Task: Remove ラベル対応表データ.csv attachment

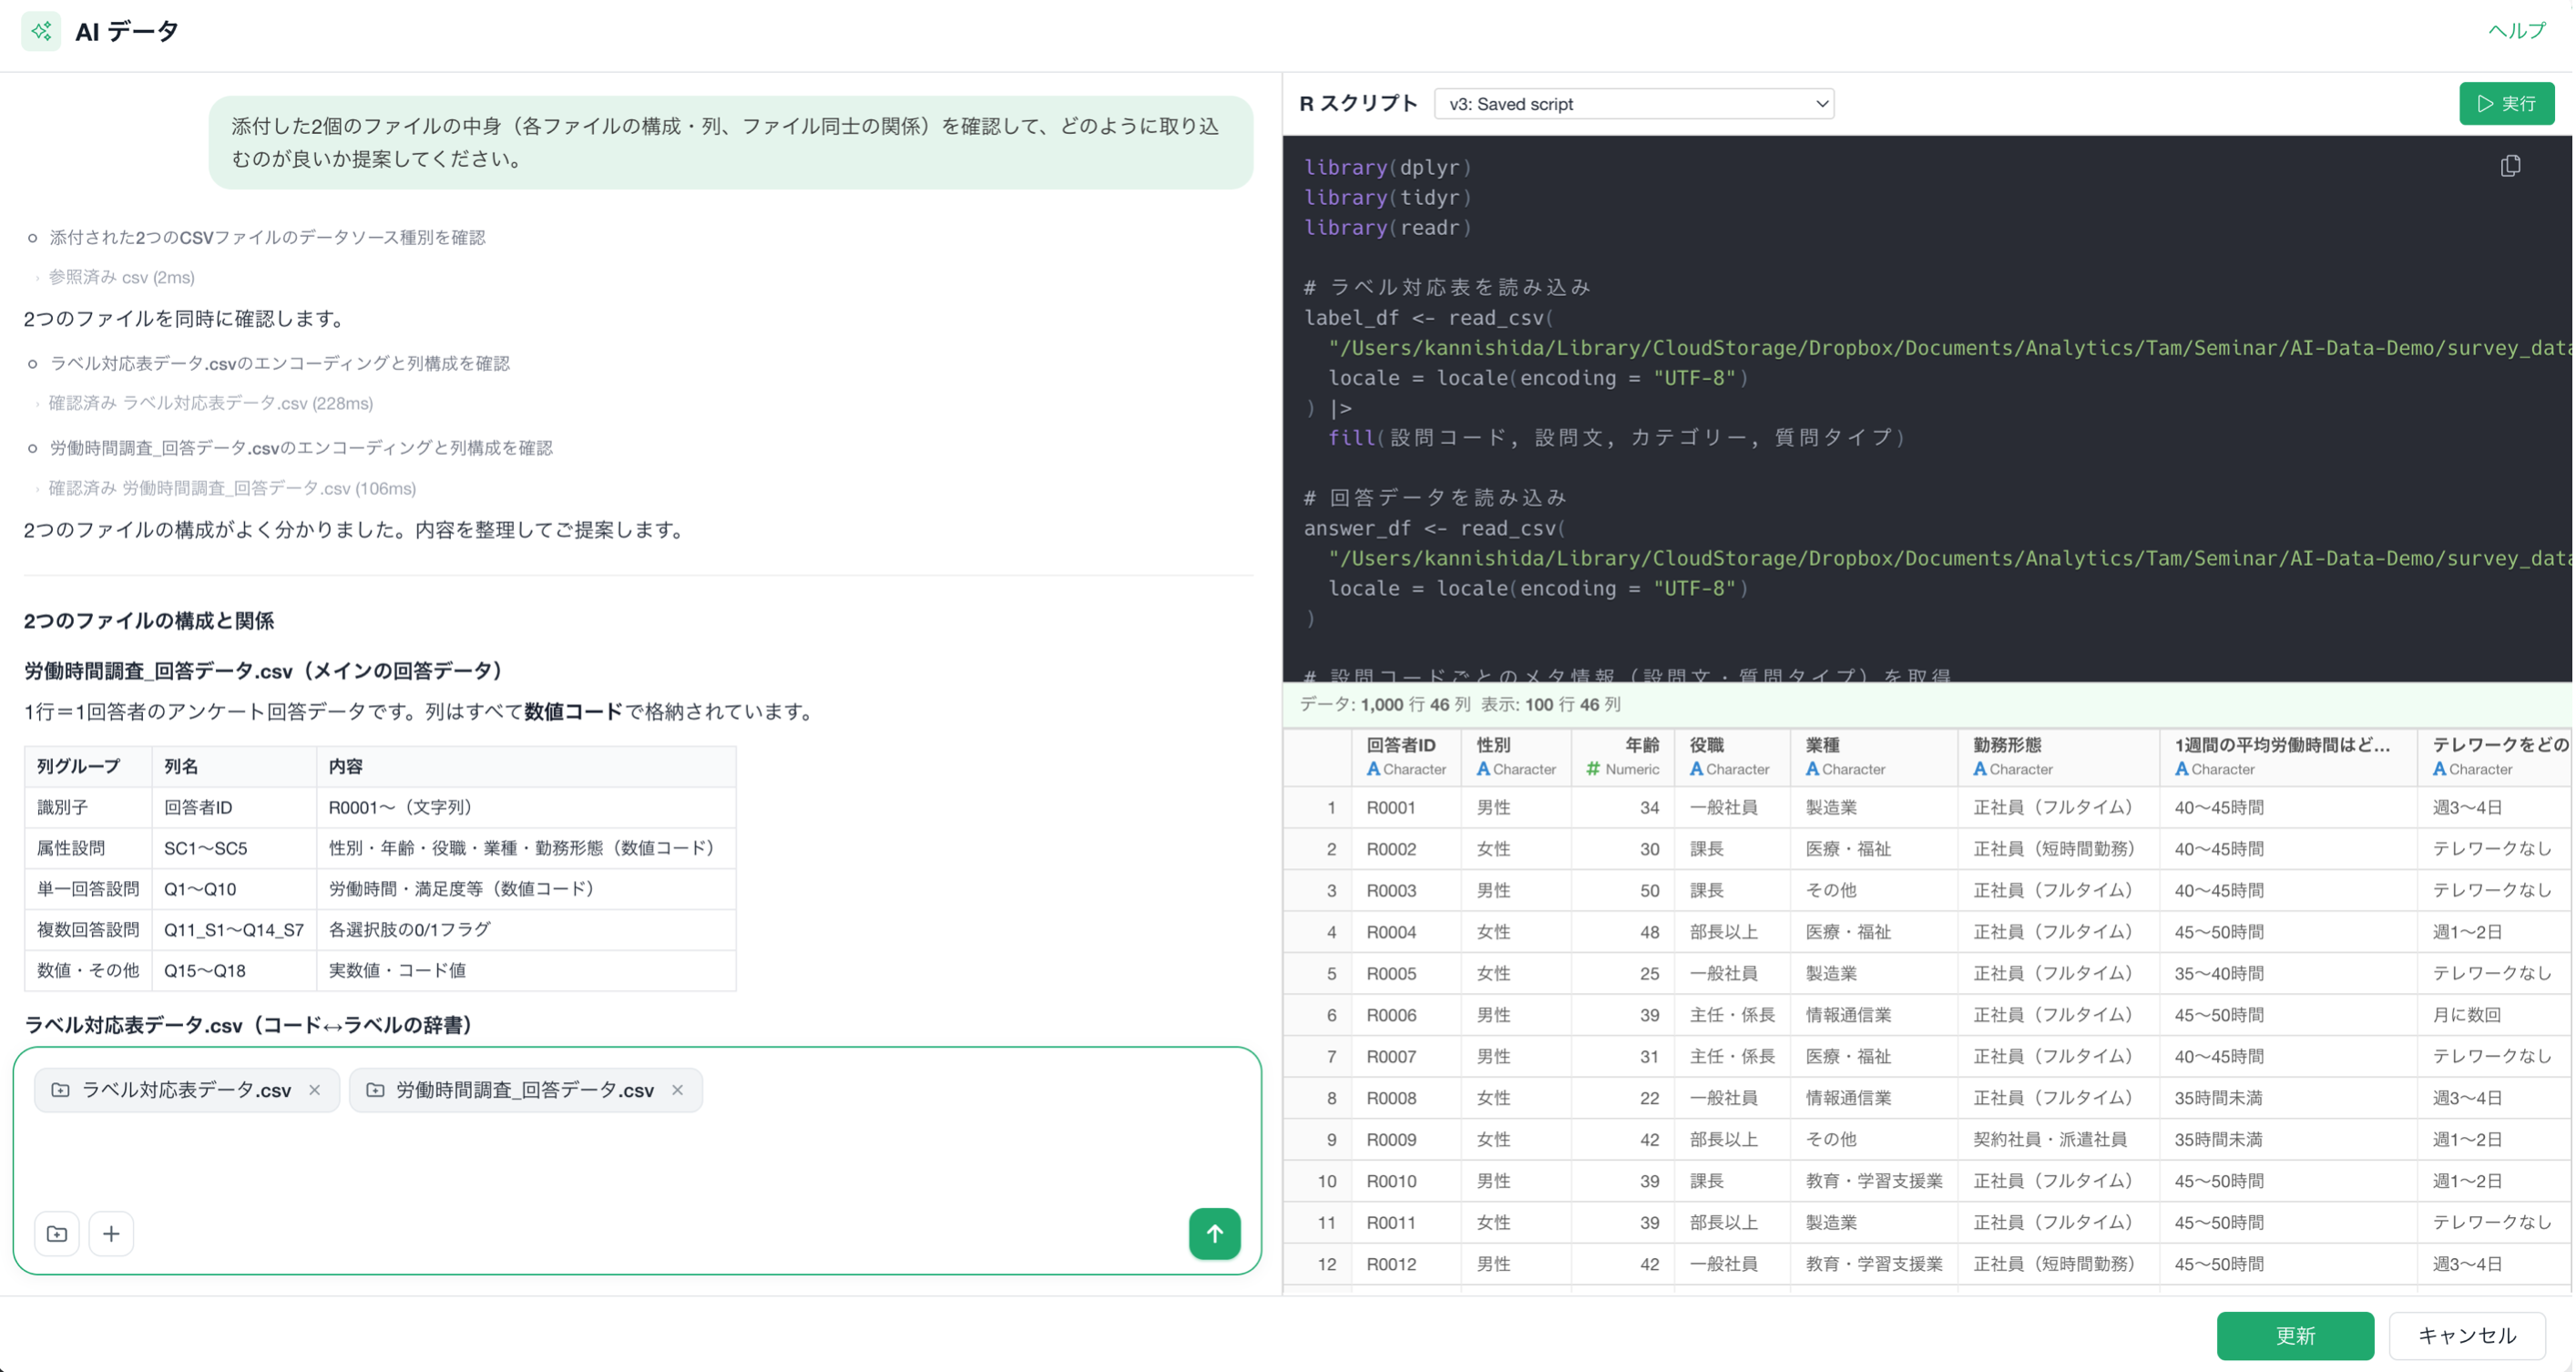Action: tap(315, 1090)
